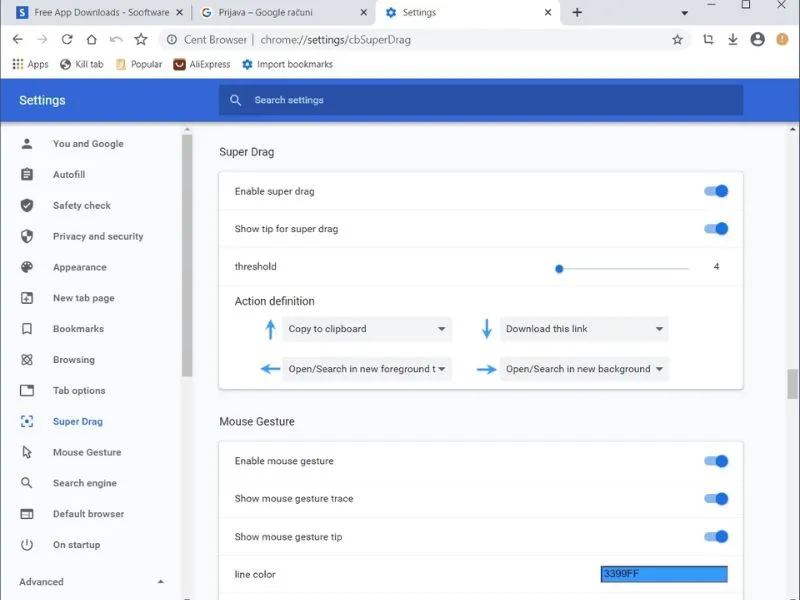Toggle Enable mouse gesture switch
Screen dimensions: 800x600
(x=716, y=461)
